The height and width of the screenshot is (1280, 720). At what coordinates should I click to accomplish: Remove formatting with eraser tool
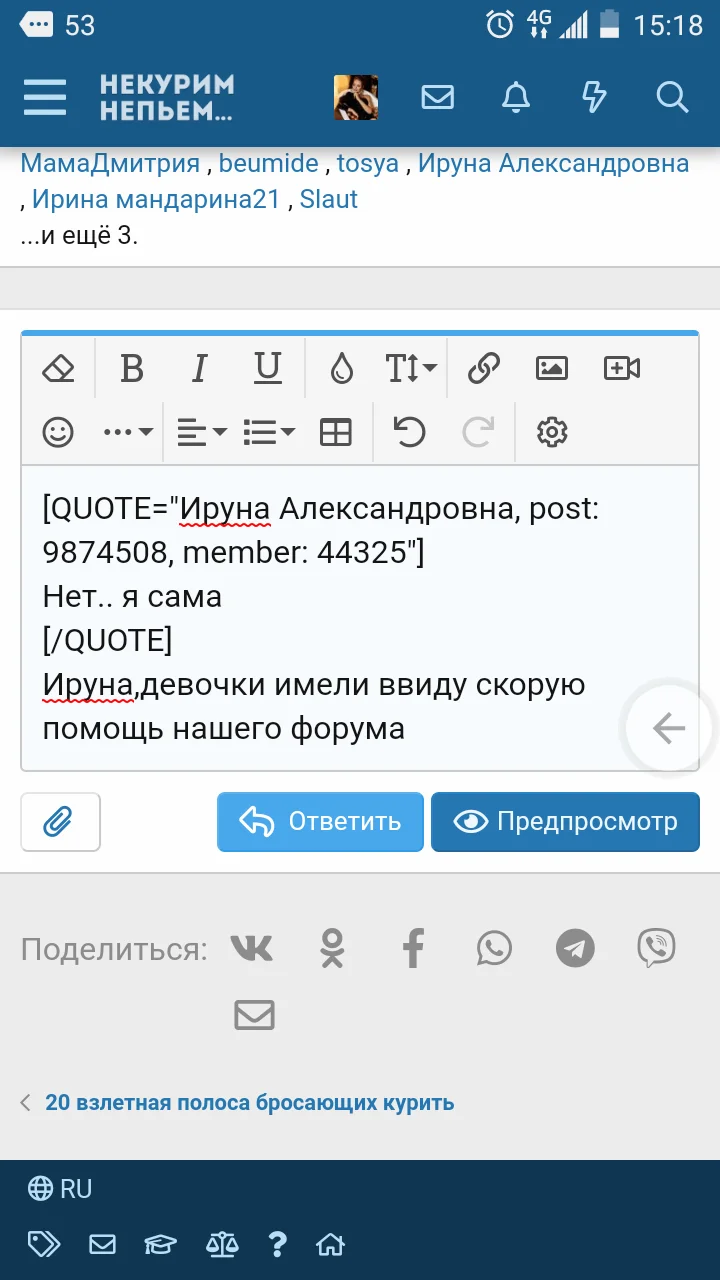(59, 369)
